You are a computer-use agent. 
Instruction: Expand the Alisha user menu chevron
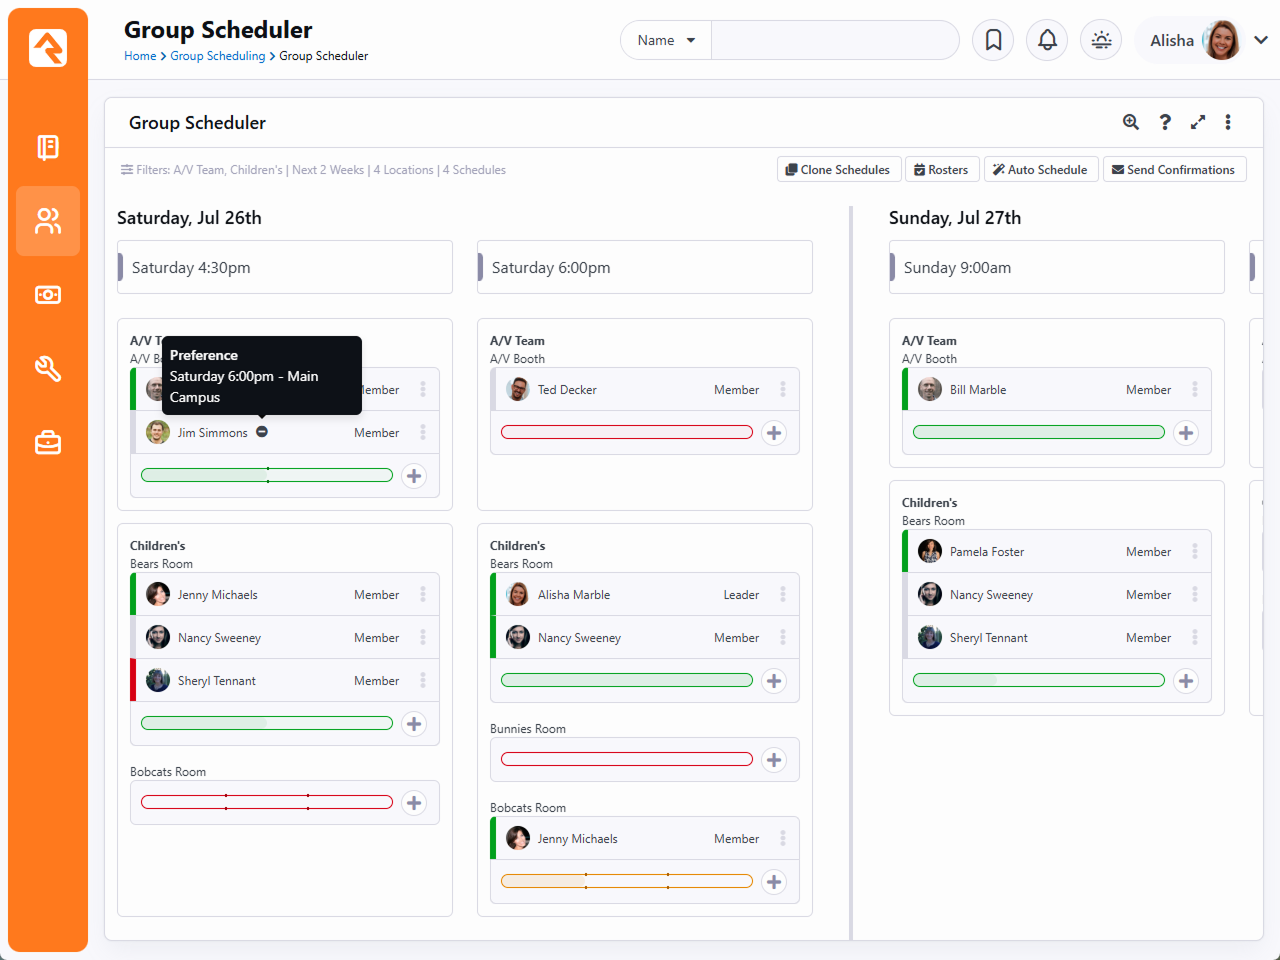[1260, 40]
